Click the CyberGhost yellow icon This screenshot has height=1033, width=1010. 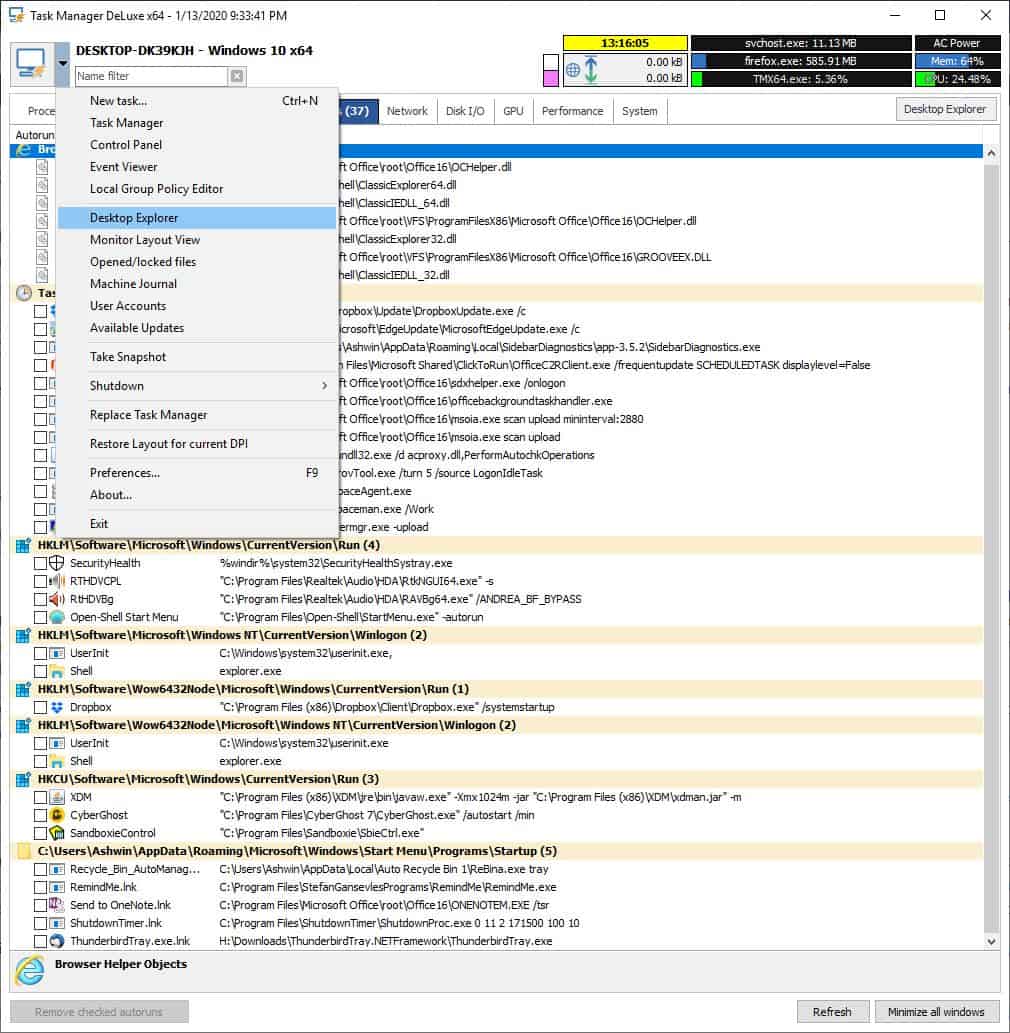(57, 815)
